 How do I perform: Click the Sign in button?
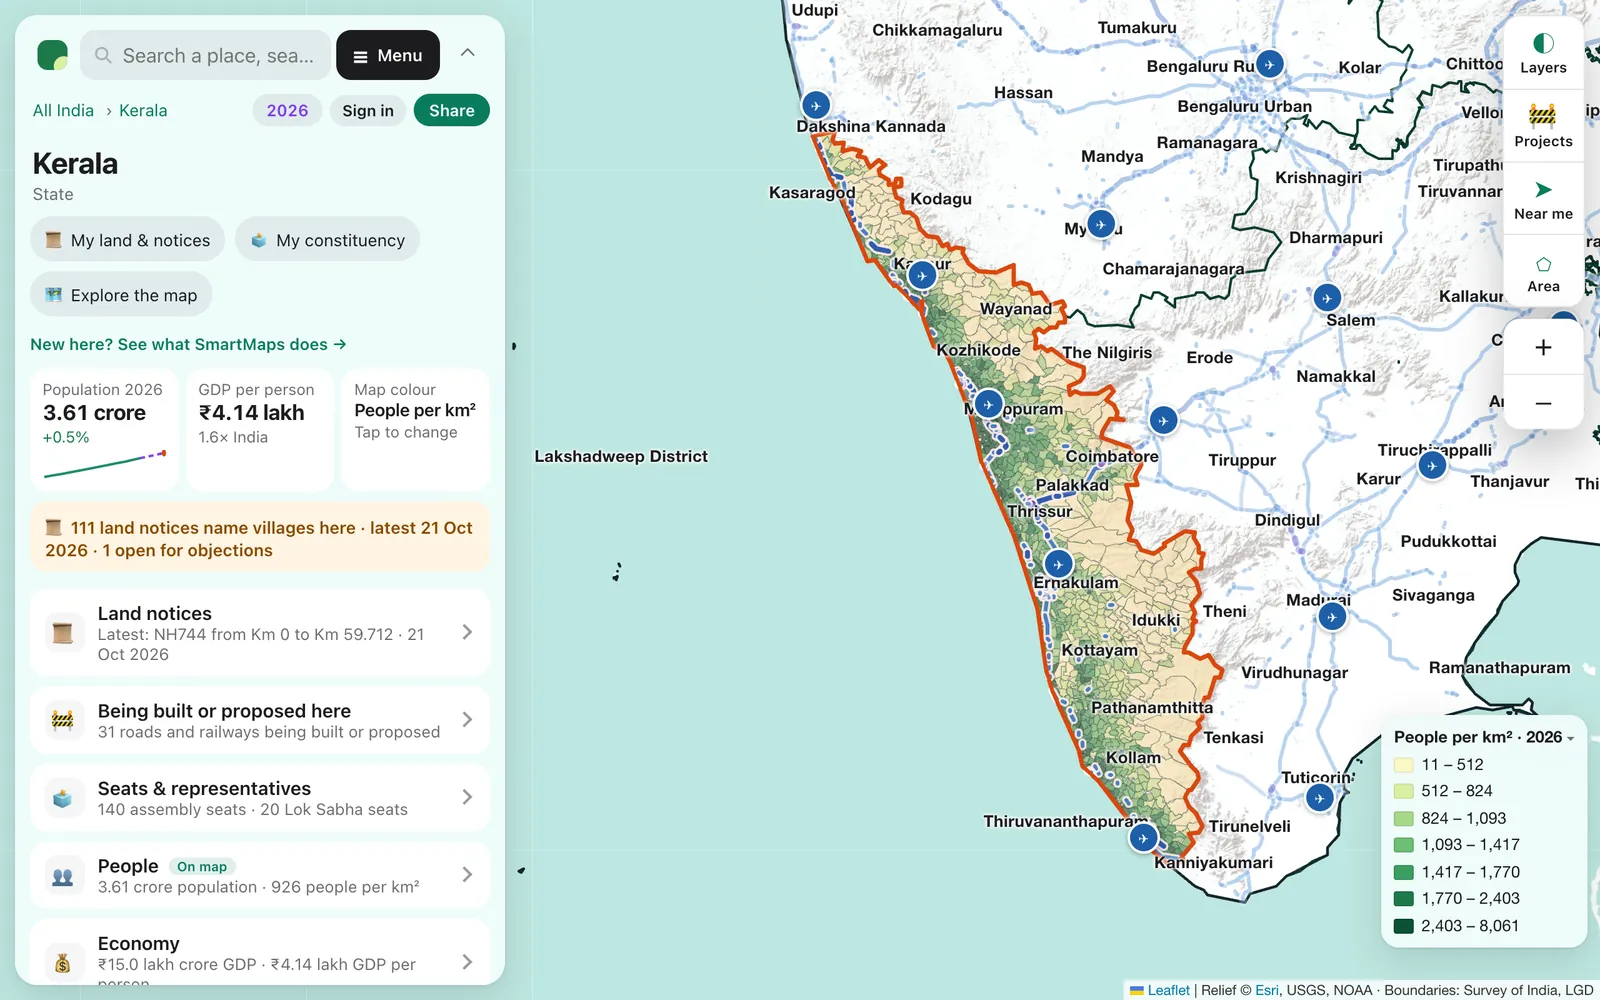click(x=368, y=110)
